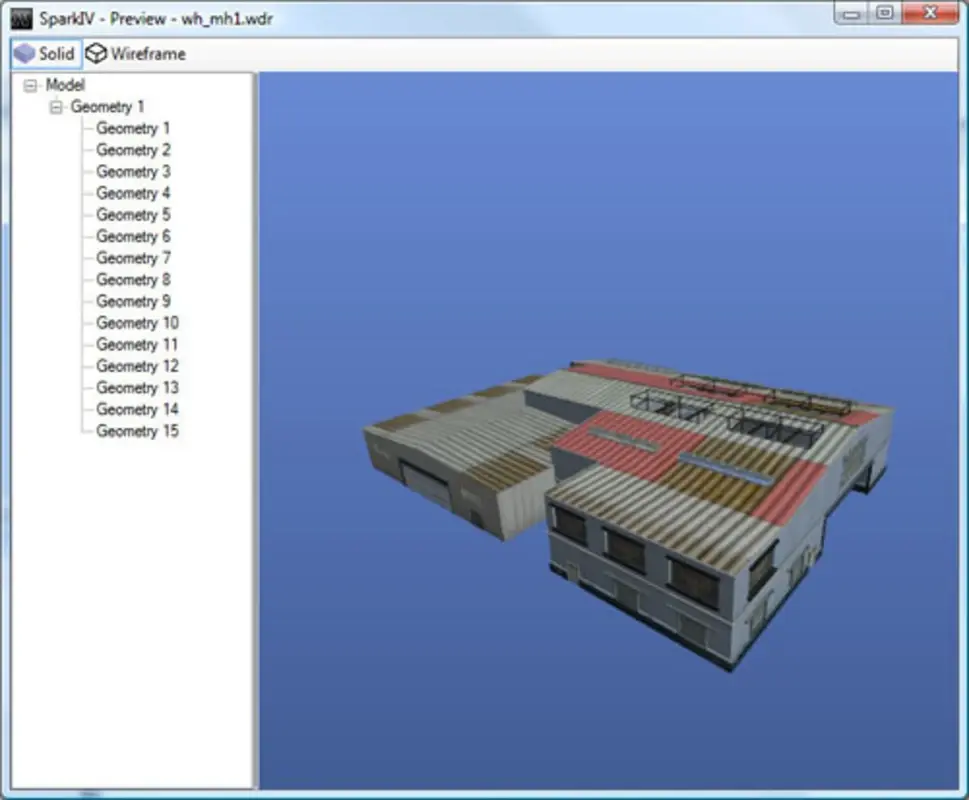
Task: Select Geometry 3 in the tree
Action: 132,171
